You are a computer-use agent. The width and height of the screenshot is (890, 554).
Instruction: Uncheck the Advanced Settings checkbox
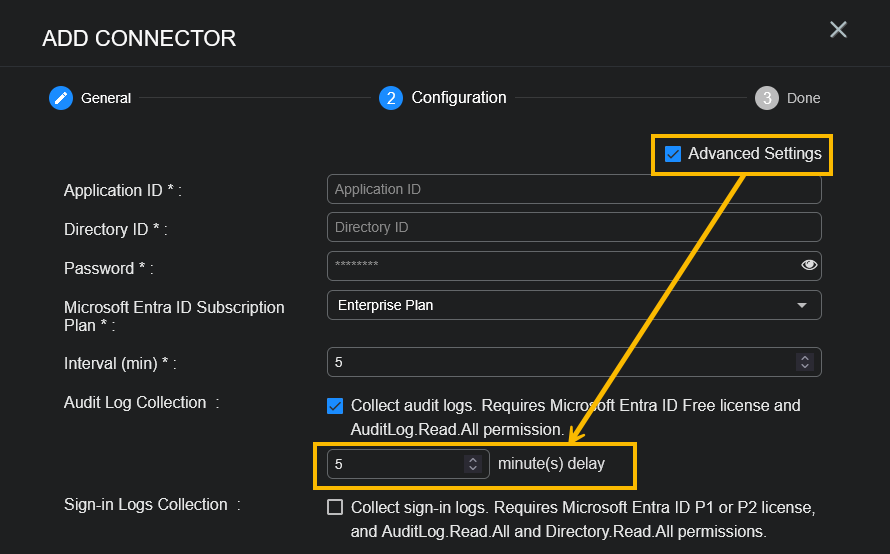673,154
